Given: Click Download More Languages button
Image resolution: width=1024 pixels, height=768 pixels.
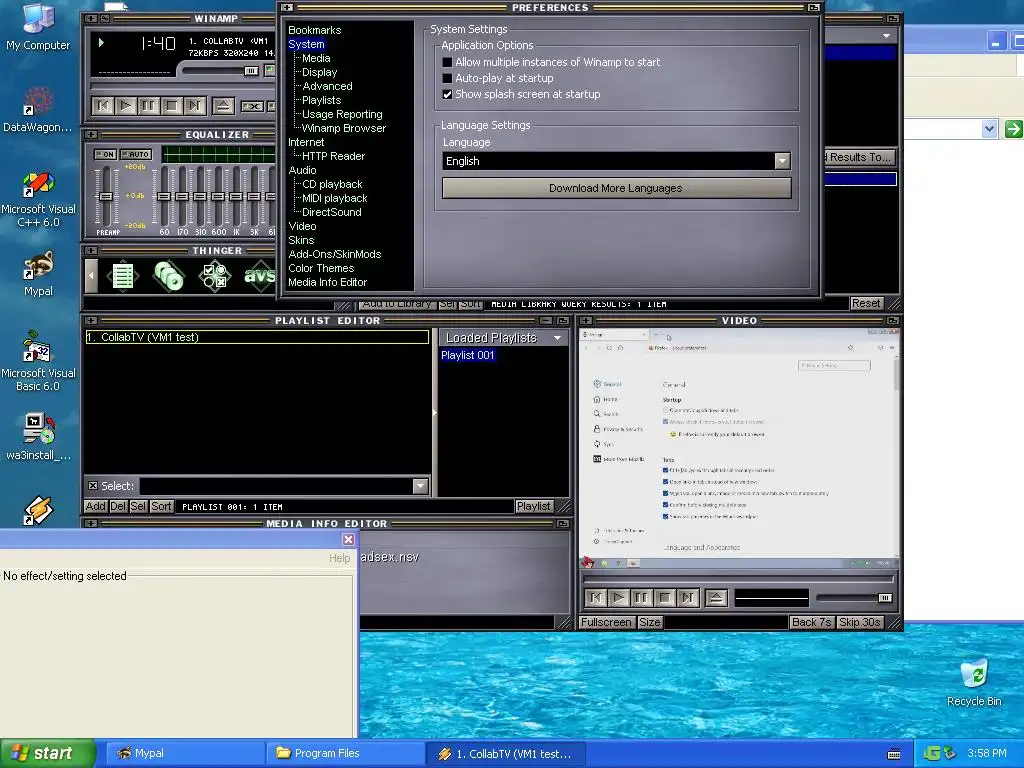Looking at the screenshot, I should pyautogui.click(x=616, y=188).
